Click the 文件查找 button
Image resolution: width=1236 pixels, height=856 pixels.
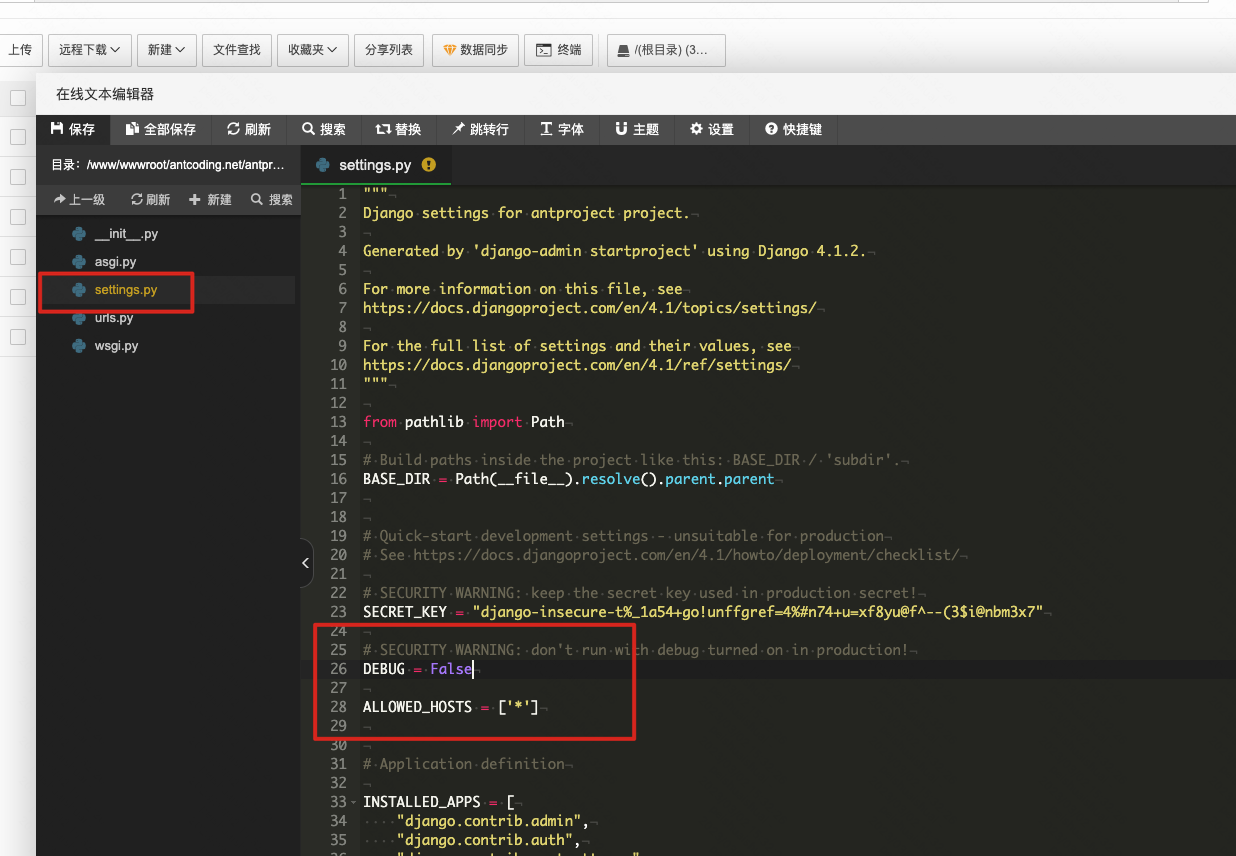pos(237,50)
